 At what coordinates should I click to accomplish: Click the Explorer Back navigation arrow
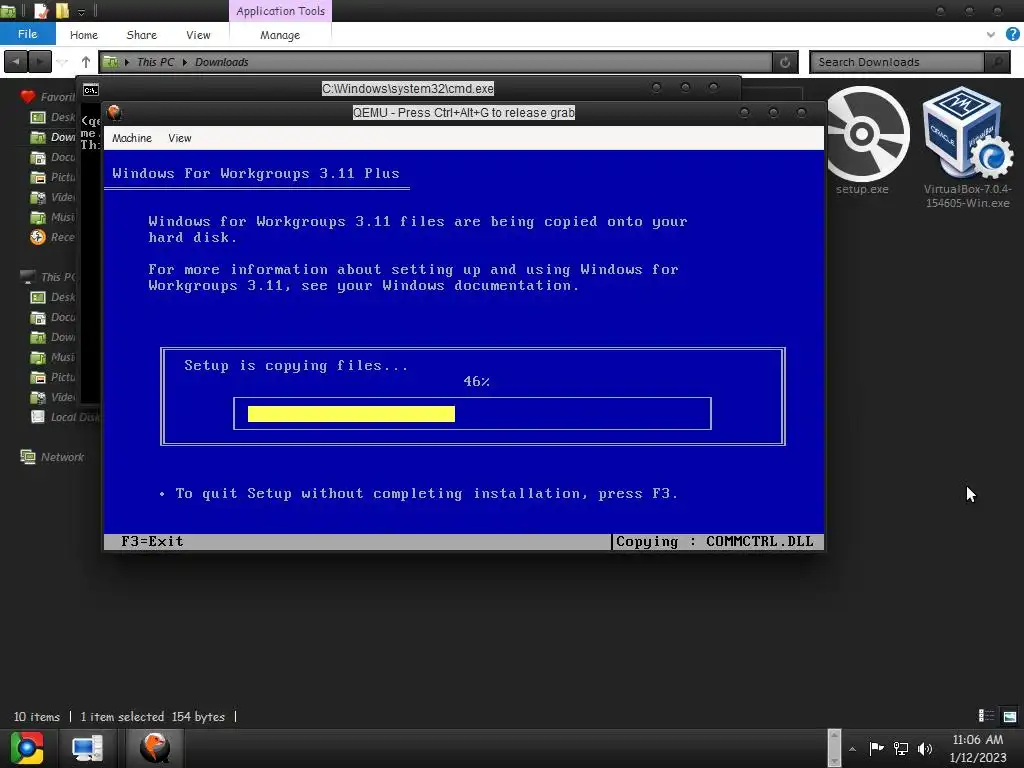coord(16,62)
